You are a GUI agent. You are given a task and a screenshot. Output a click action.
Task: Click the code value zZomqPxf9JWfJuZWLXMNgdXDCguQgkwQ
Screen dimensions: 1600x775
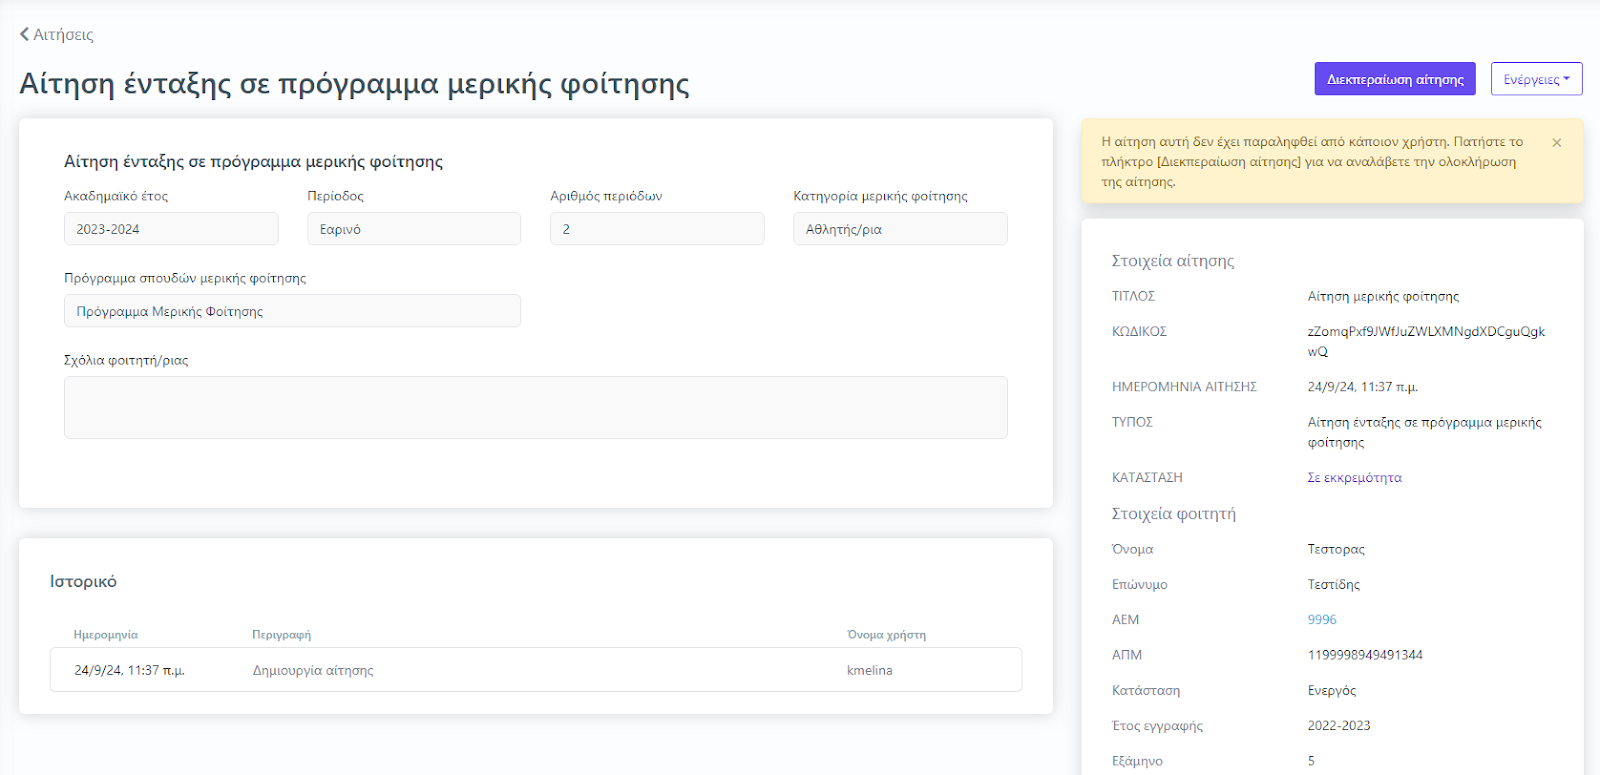pos(1426,341)
